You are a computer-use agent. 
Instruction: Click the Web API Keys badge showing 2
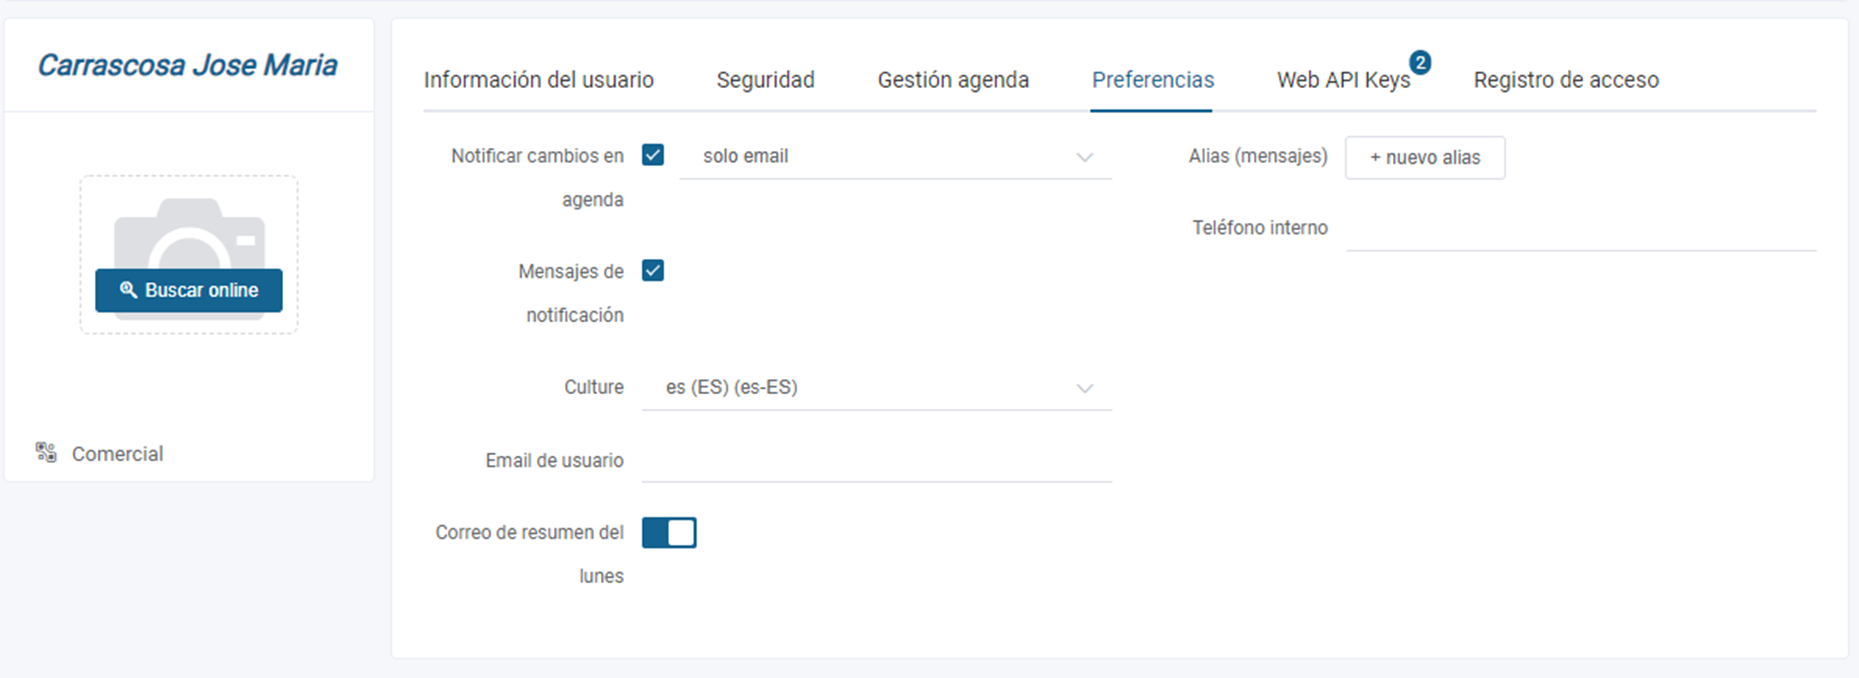pyautogui.click(x=1420, y=62)
